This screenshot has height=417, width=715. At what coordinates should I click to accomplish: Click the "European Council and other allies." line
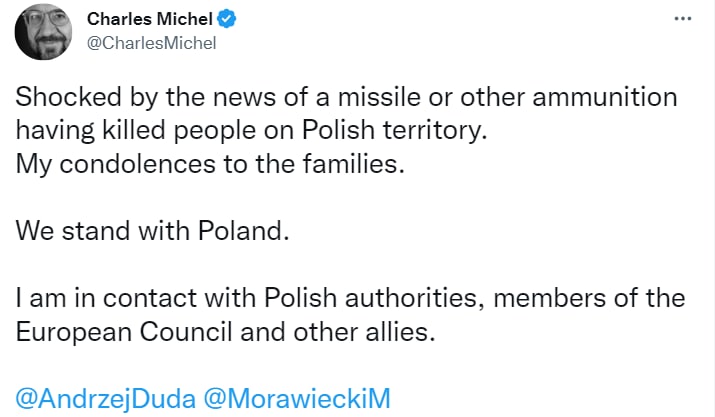[x=225, y=332]
